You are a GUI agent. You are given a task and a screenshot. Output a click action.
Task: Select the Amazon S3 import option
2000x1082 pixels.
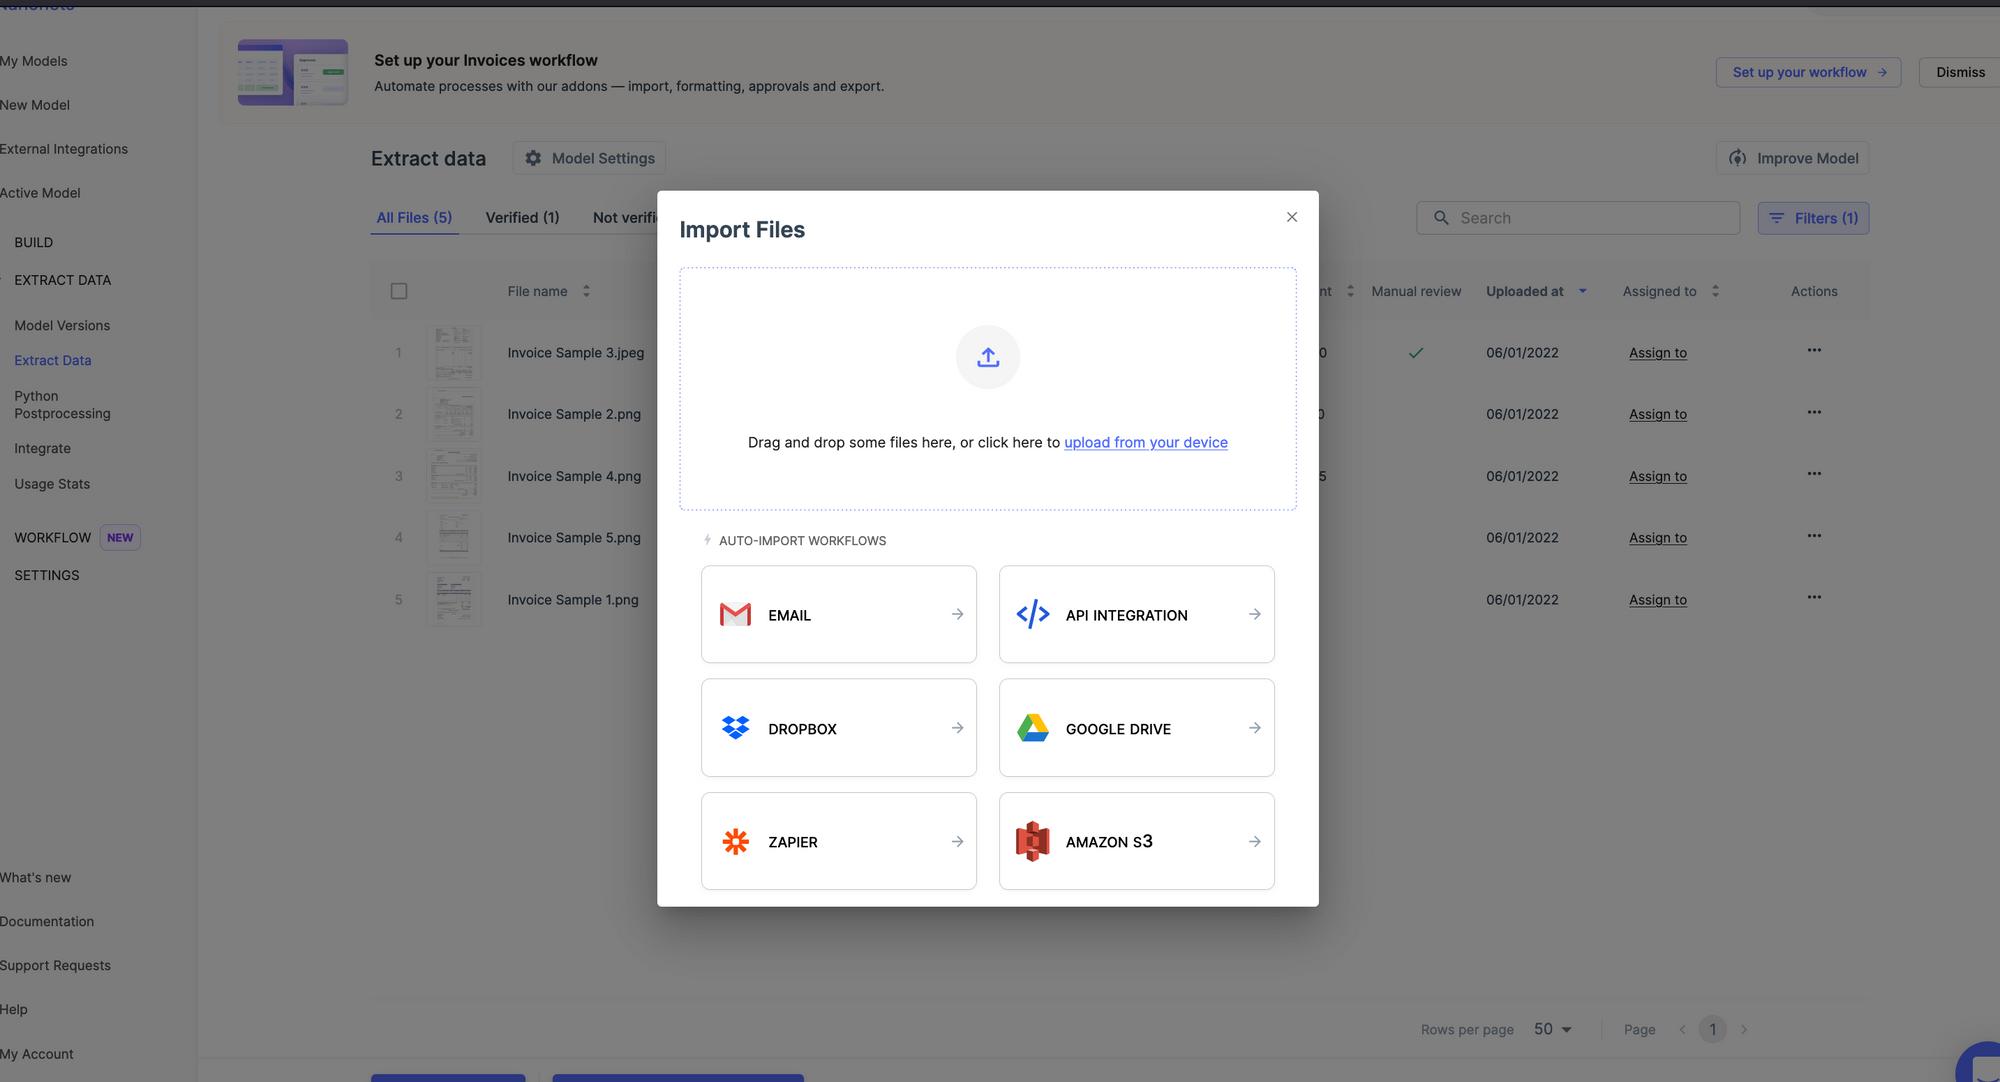tap(1136, 842)
